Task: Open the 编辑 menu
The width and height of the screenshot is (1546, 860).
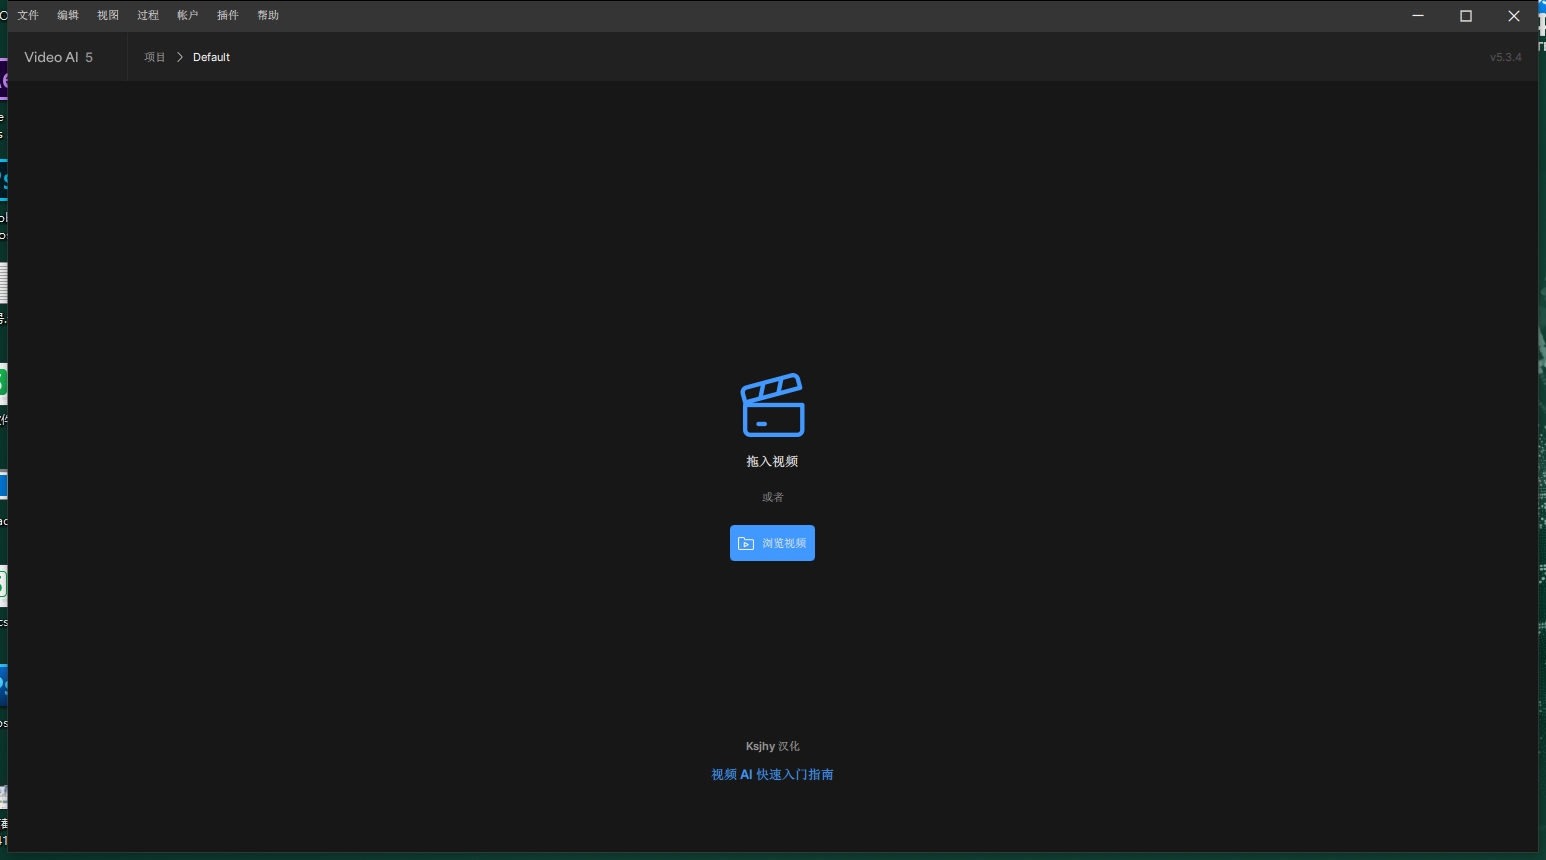Action: [x=67, y=15]
